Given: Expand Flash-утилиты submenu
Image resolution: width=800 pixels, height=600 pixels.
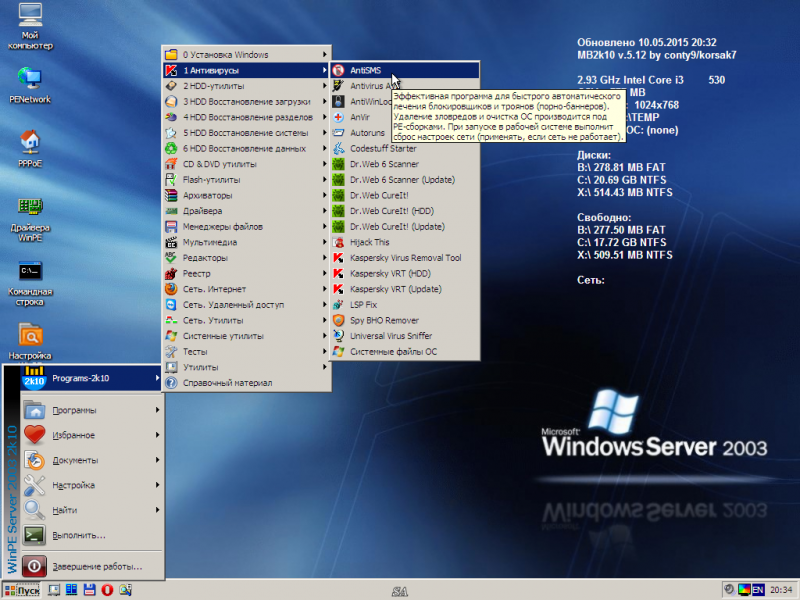Looking at the screenshot, I should click(247, 180).
